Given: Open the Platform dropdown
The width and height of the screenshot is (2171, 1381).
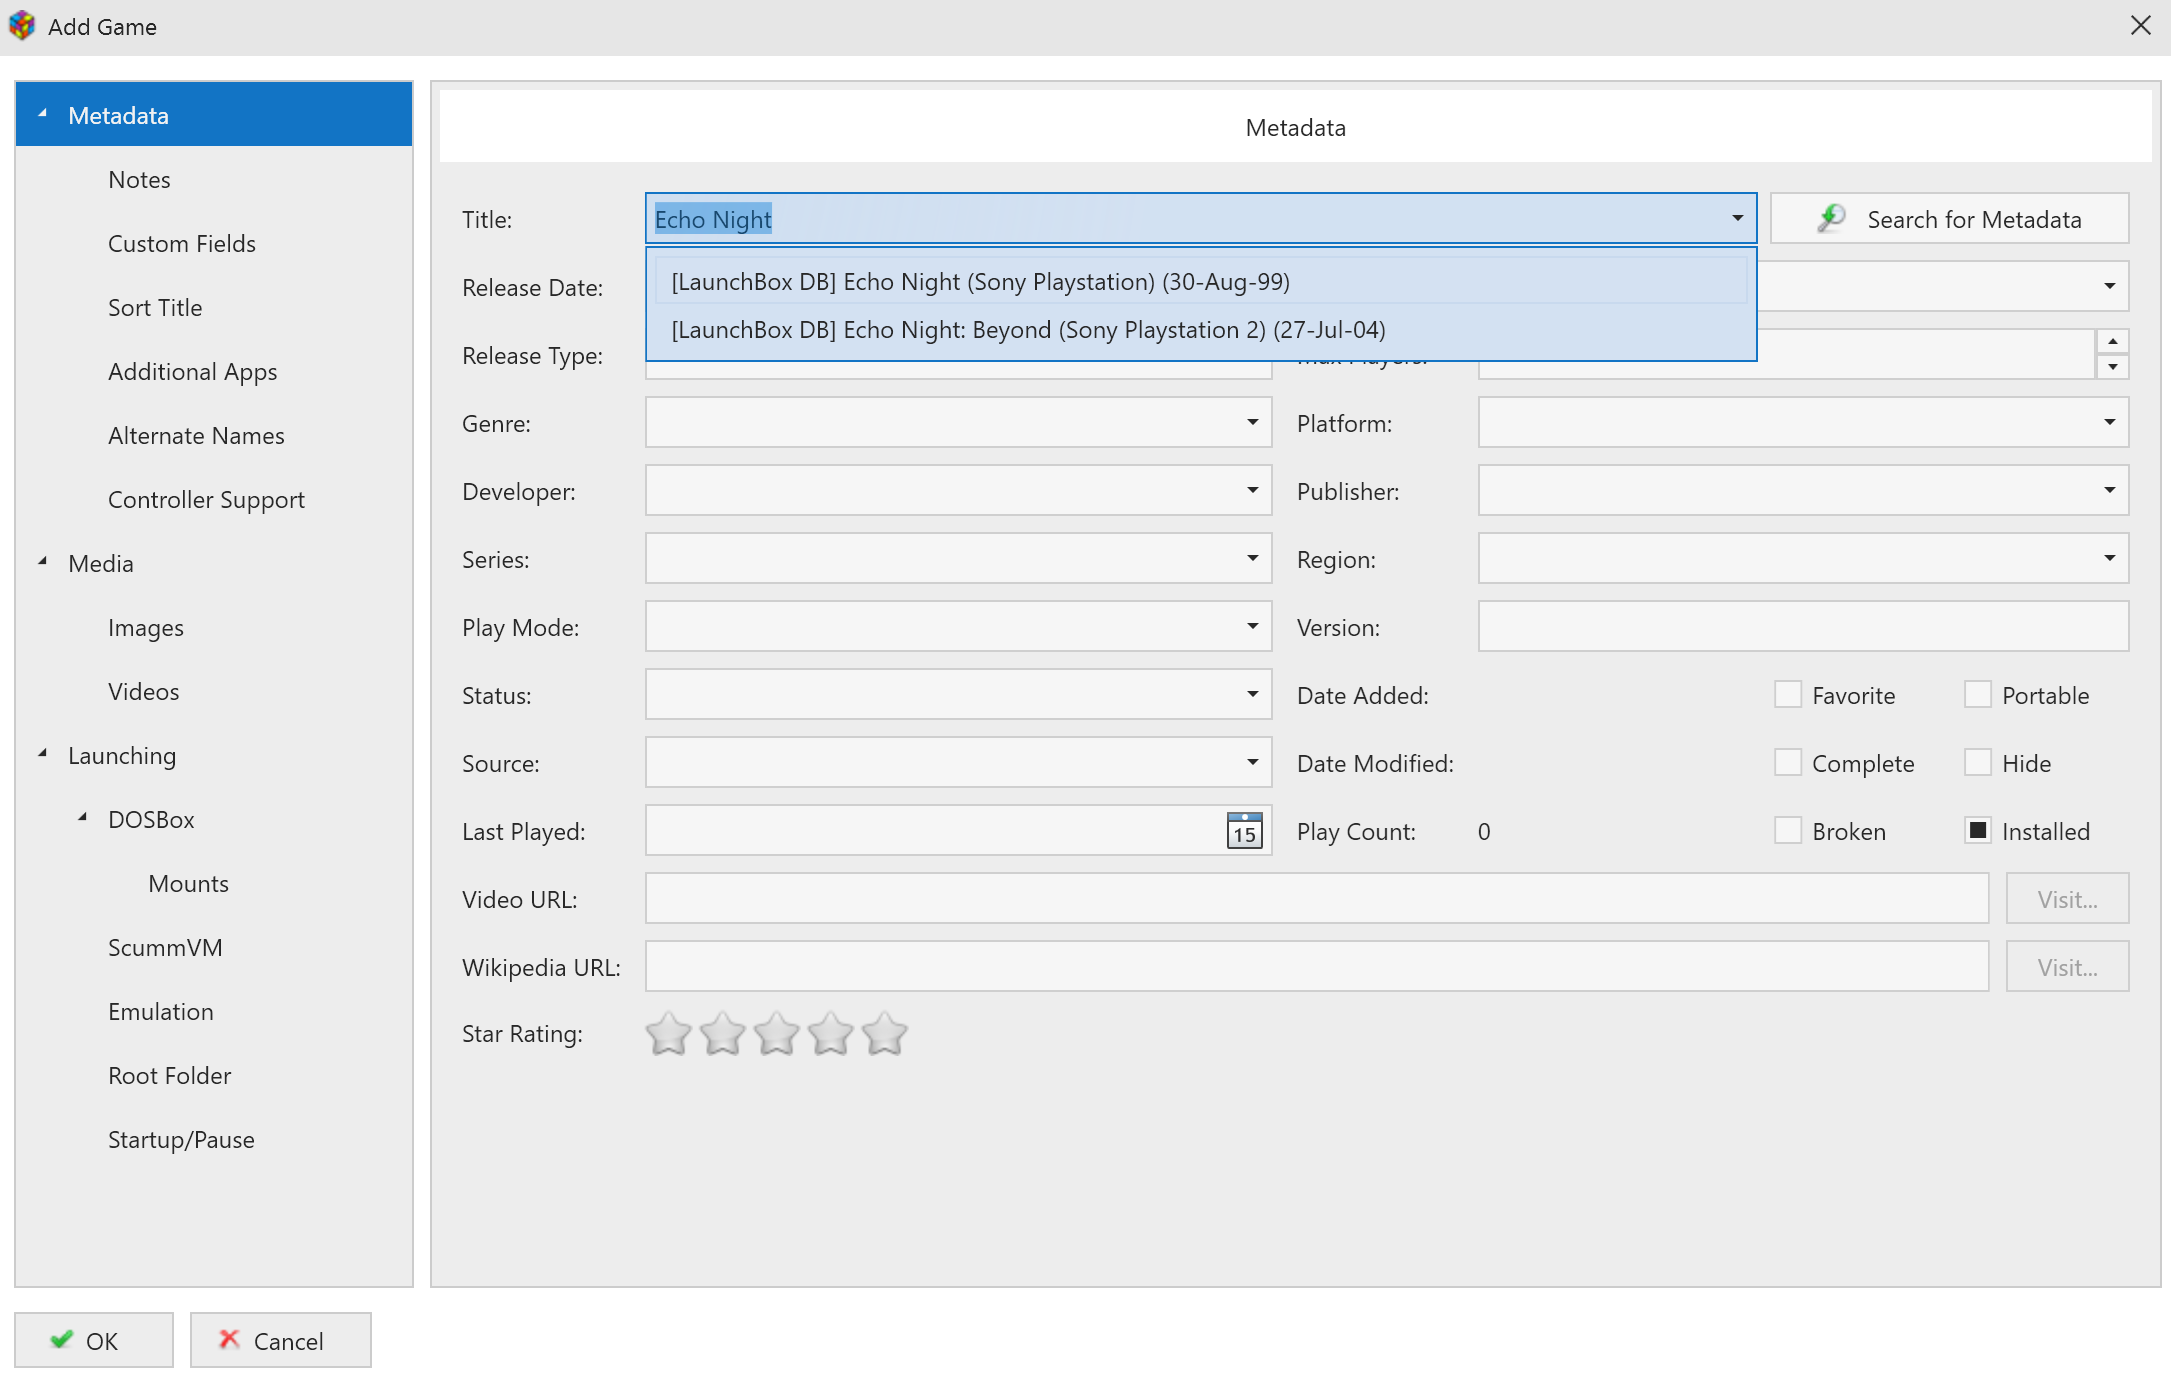Looking at the screenshot, I should point(2109,422).
